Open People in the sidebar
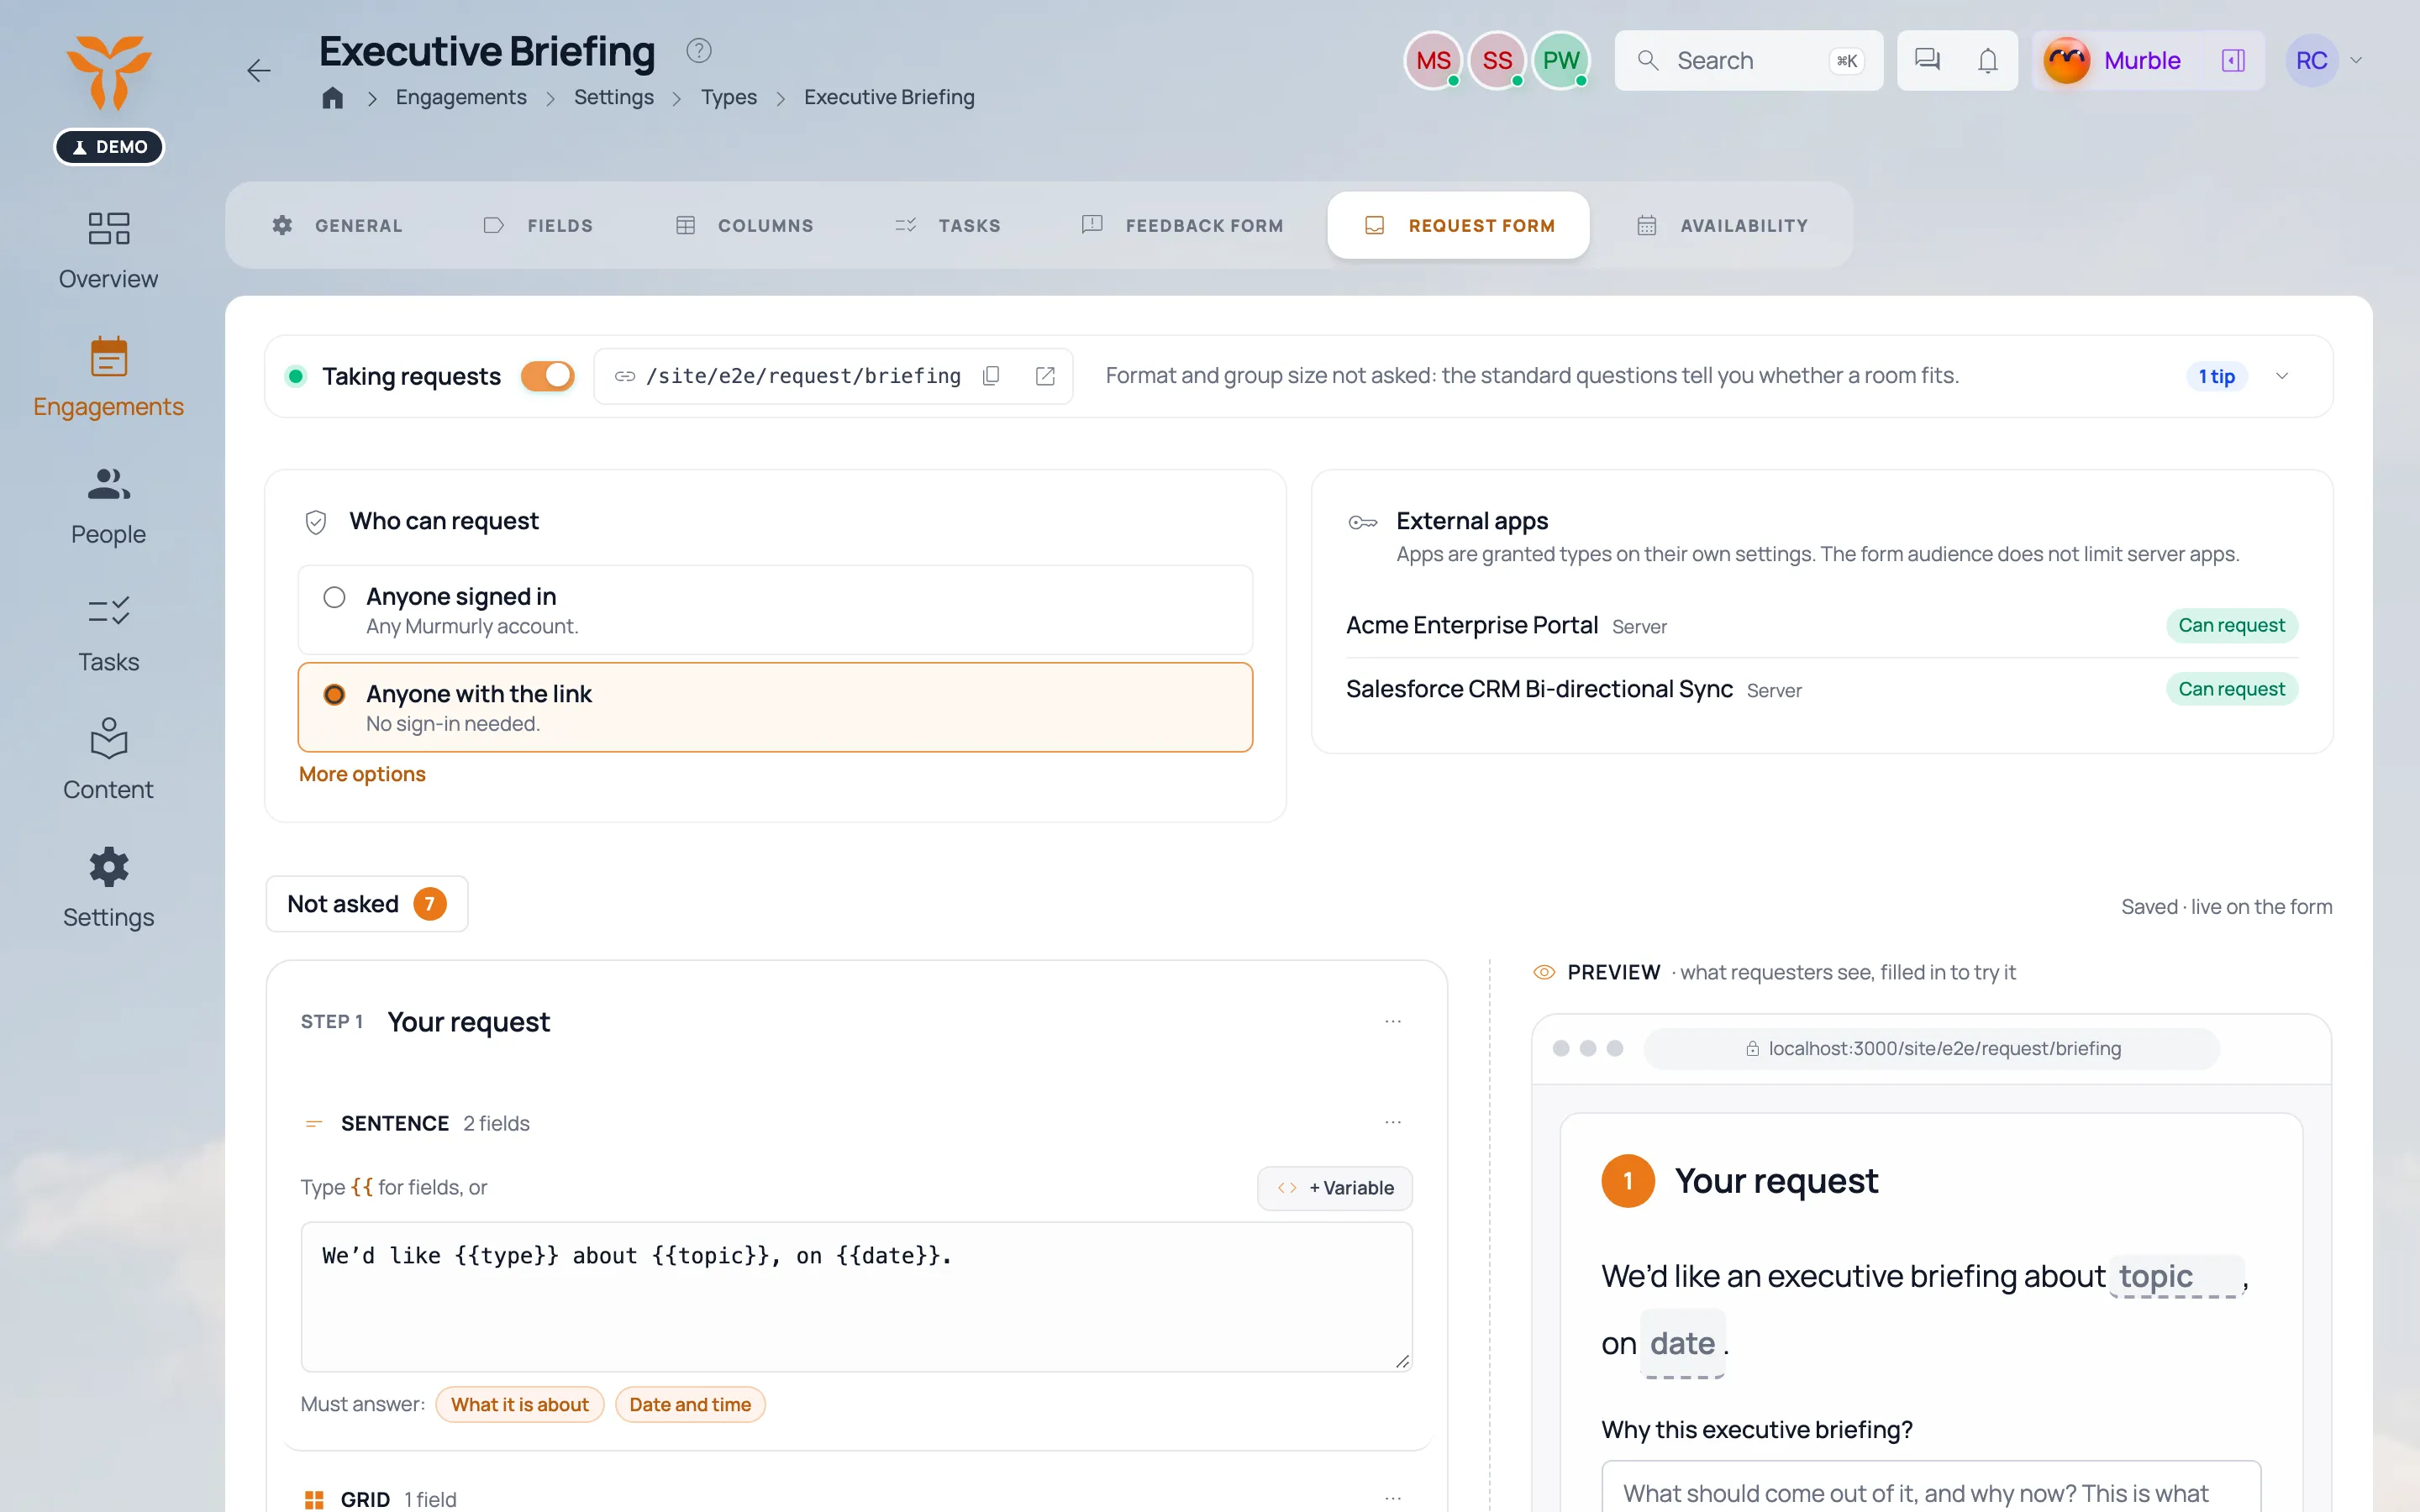Viewport: 2420px width, 1512px height. click(x=108, y=506)
